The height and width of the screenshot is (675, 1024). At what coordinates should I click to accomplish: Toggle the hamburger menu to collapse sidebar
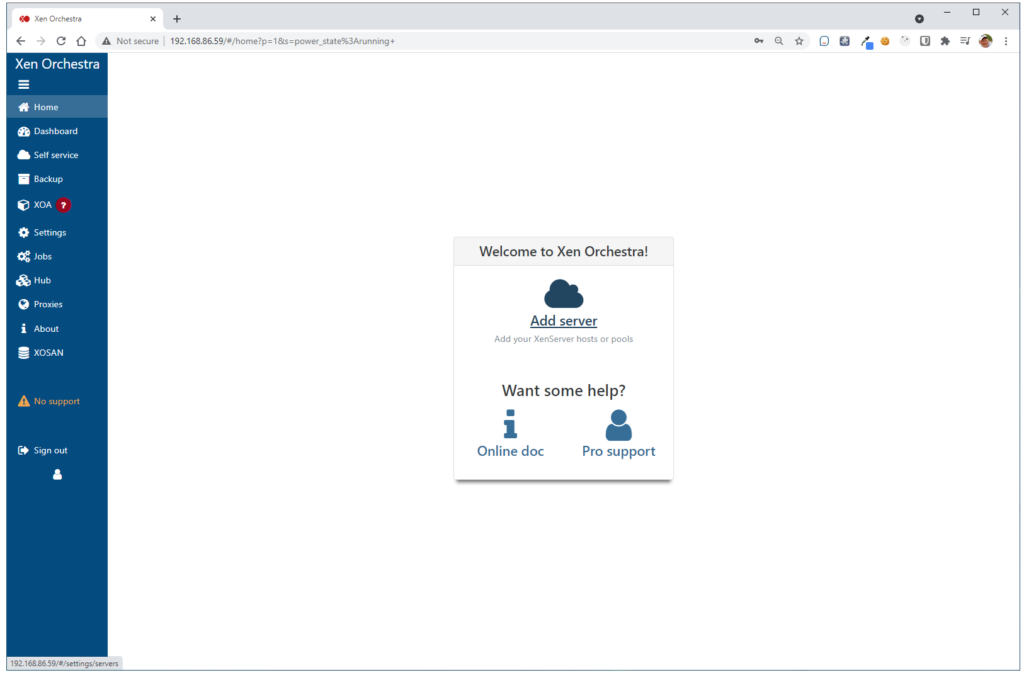[x=24, y=84]
